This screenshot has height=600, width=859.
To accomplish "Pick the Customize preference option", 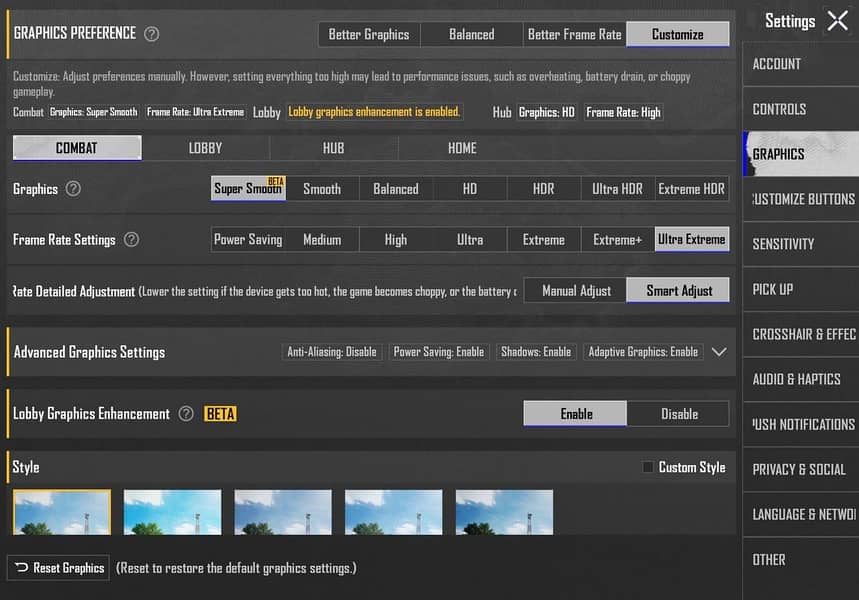I will tap(678, 35).
